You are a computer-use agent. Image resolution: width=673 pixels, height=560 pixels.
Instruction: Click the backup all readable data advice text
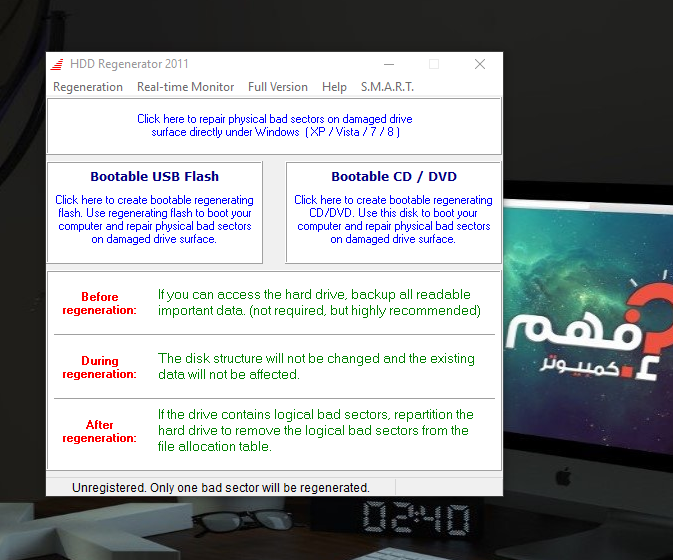point(319,302)
